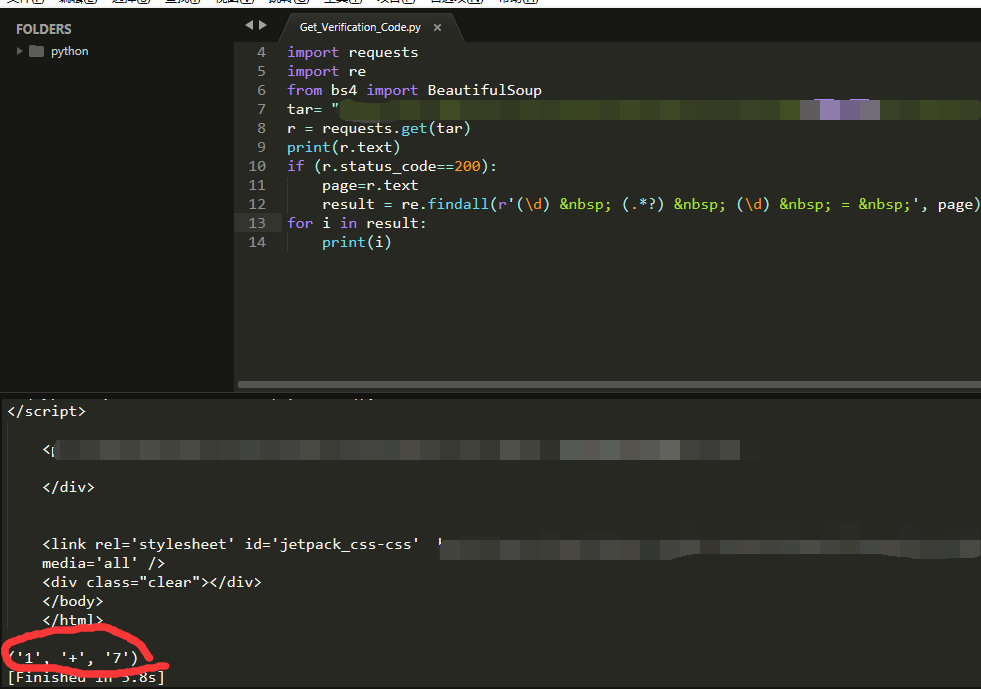The image size is (981, 689).
Task: Switch to Get_Verification_Code.py tab
Action: [360, 28]
